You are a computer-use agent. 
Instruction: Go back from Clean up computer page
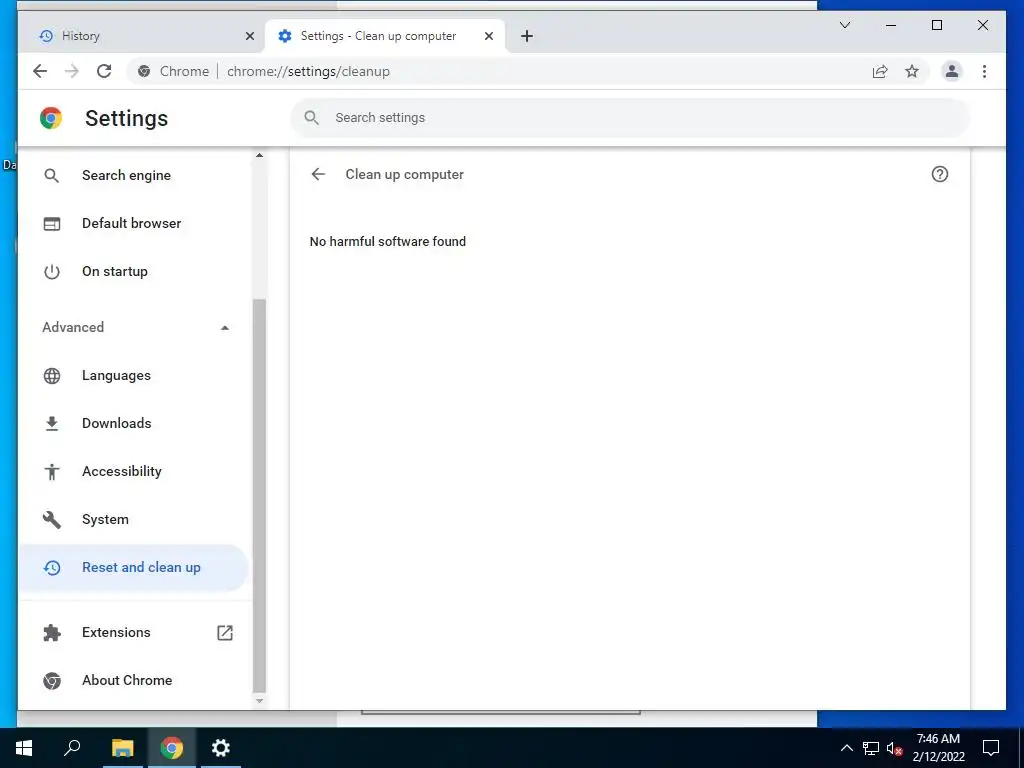[318, 174]
